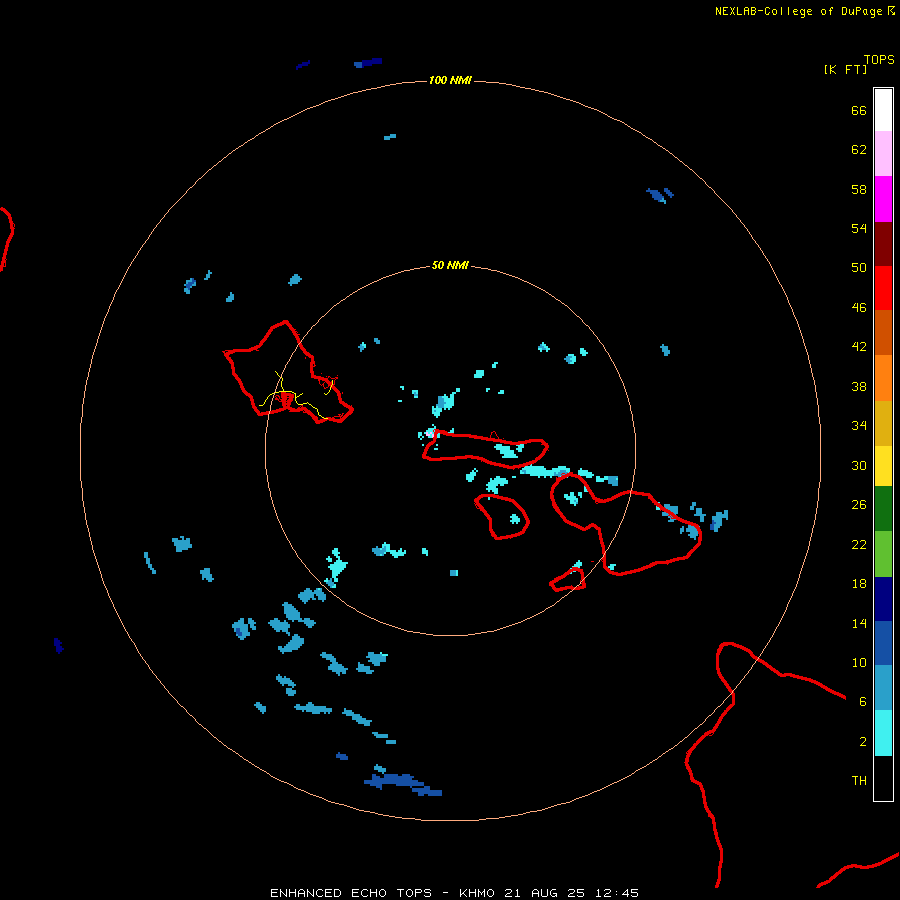Click the 14 scale value
This screenshot has width=900, height=900.
859,623
